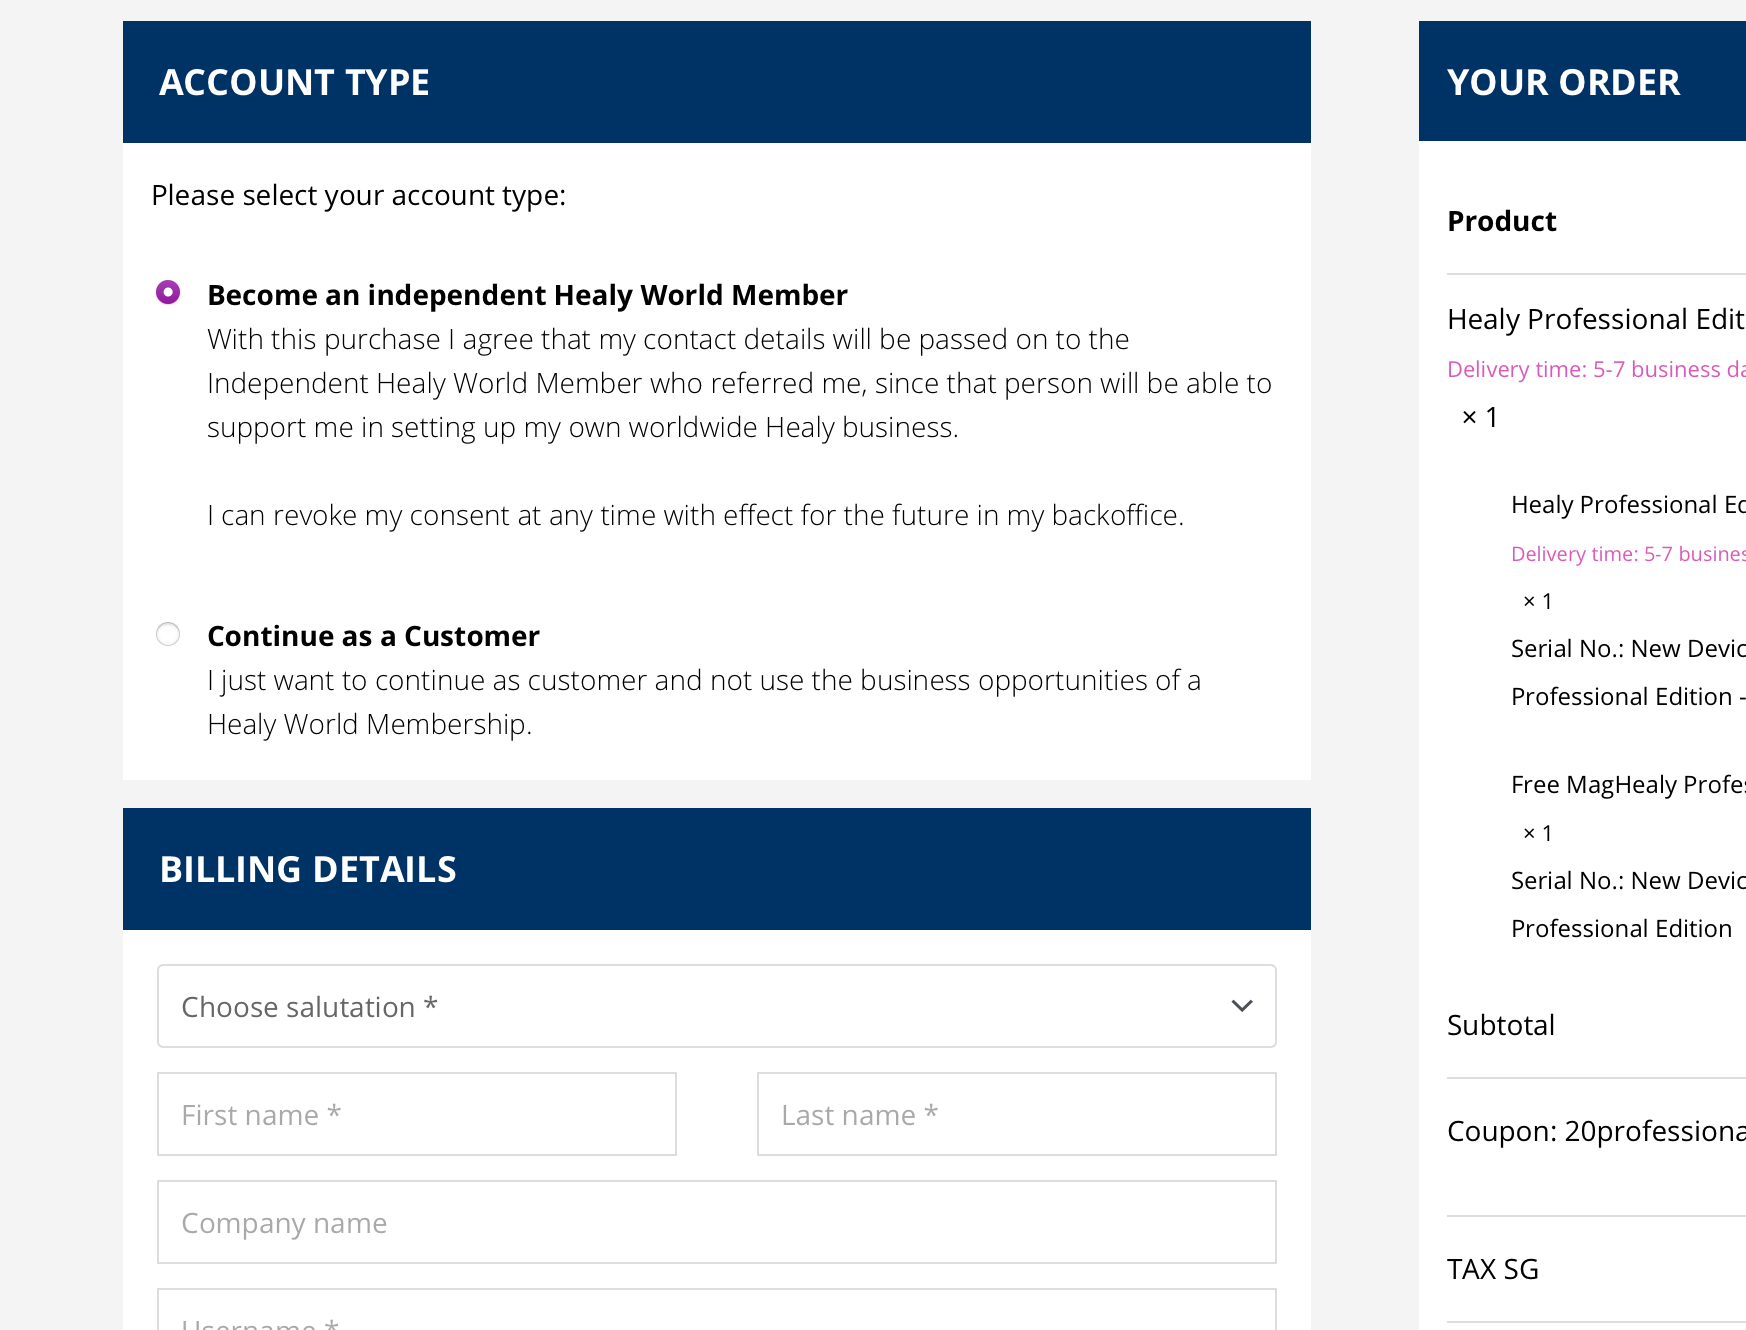Click the Coupon 20professional row
The image size is (1746, 1330).
[1595, 1131]
